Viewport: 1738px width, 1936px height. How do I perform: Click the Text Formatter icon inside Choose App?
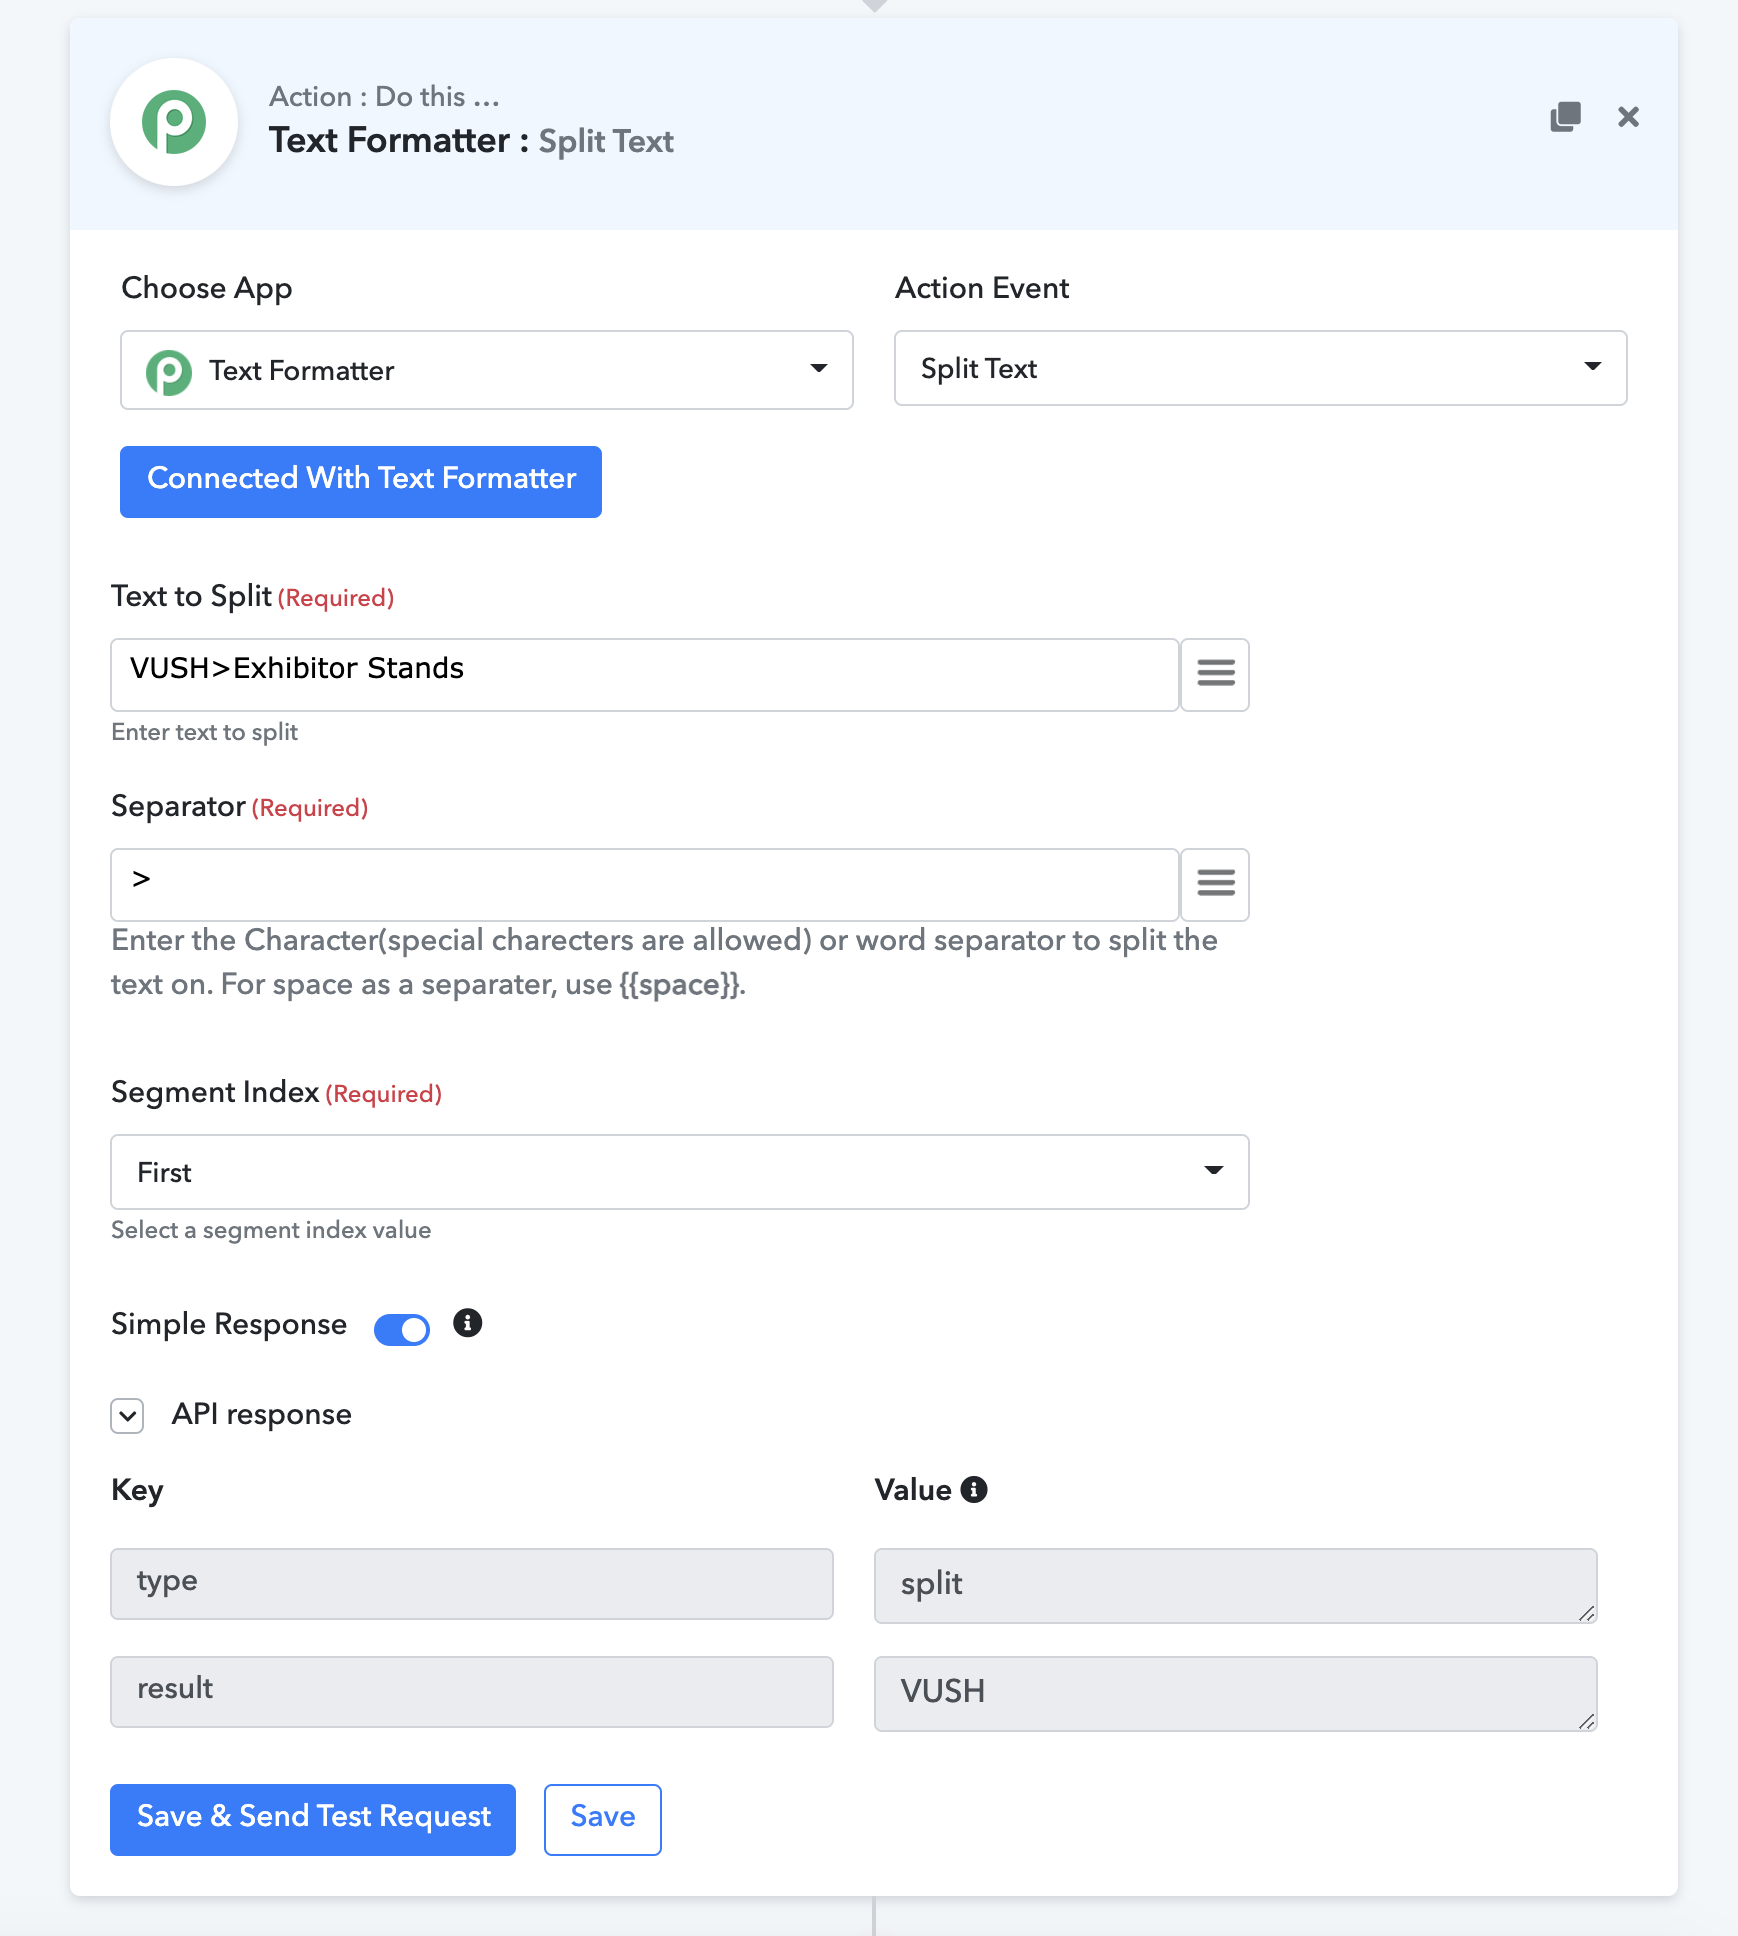(169, 372)
